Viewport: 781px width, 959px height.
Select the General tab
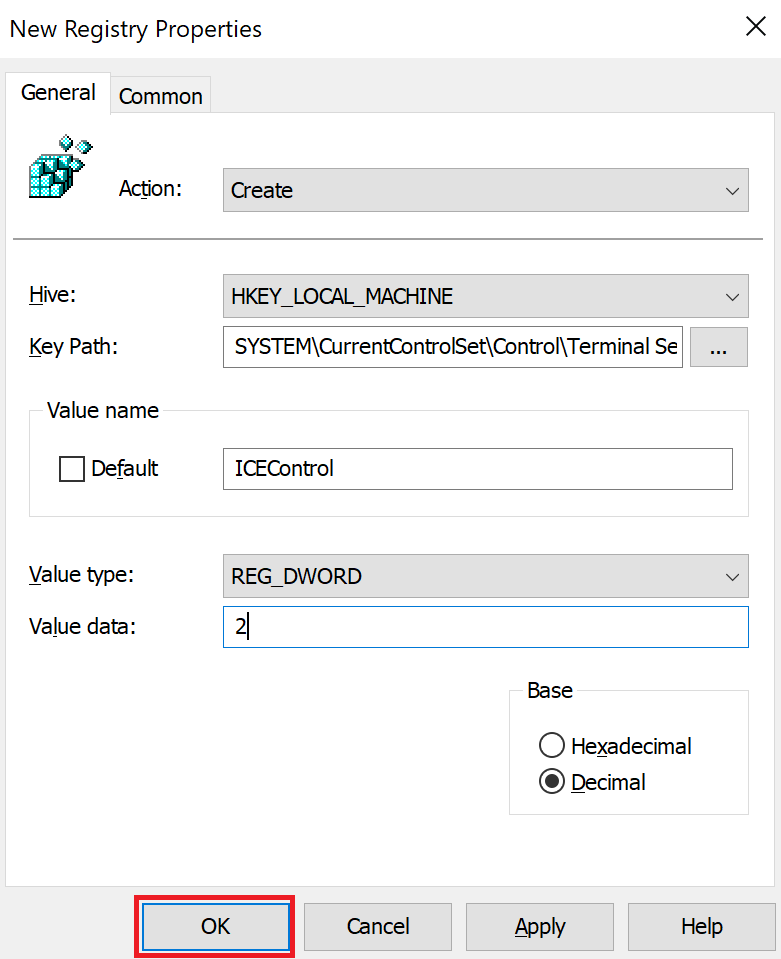pos(58,93)
